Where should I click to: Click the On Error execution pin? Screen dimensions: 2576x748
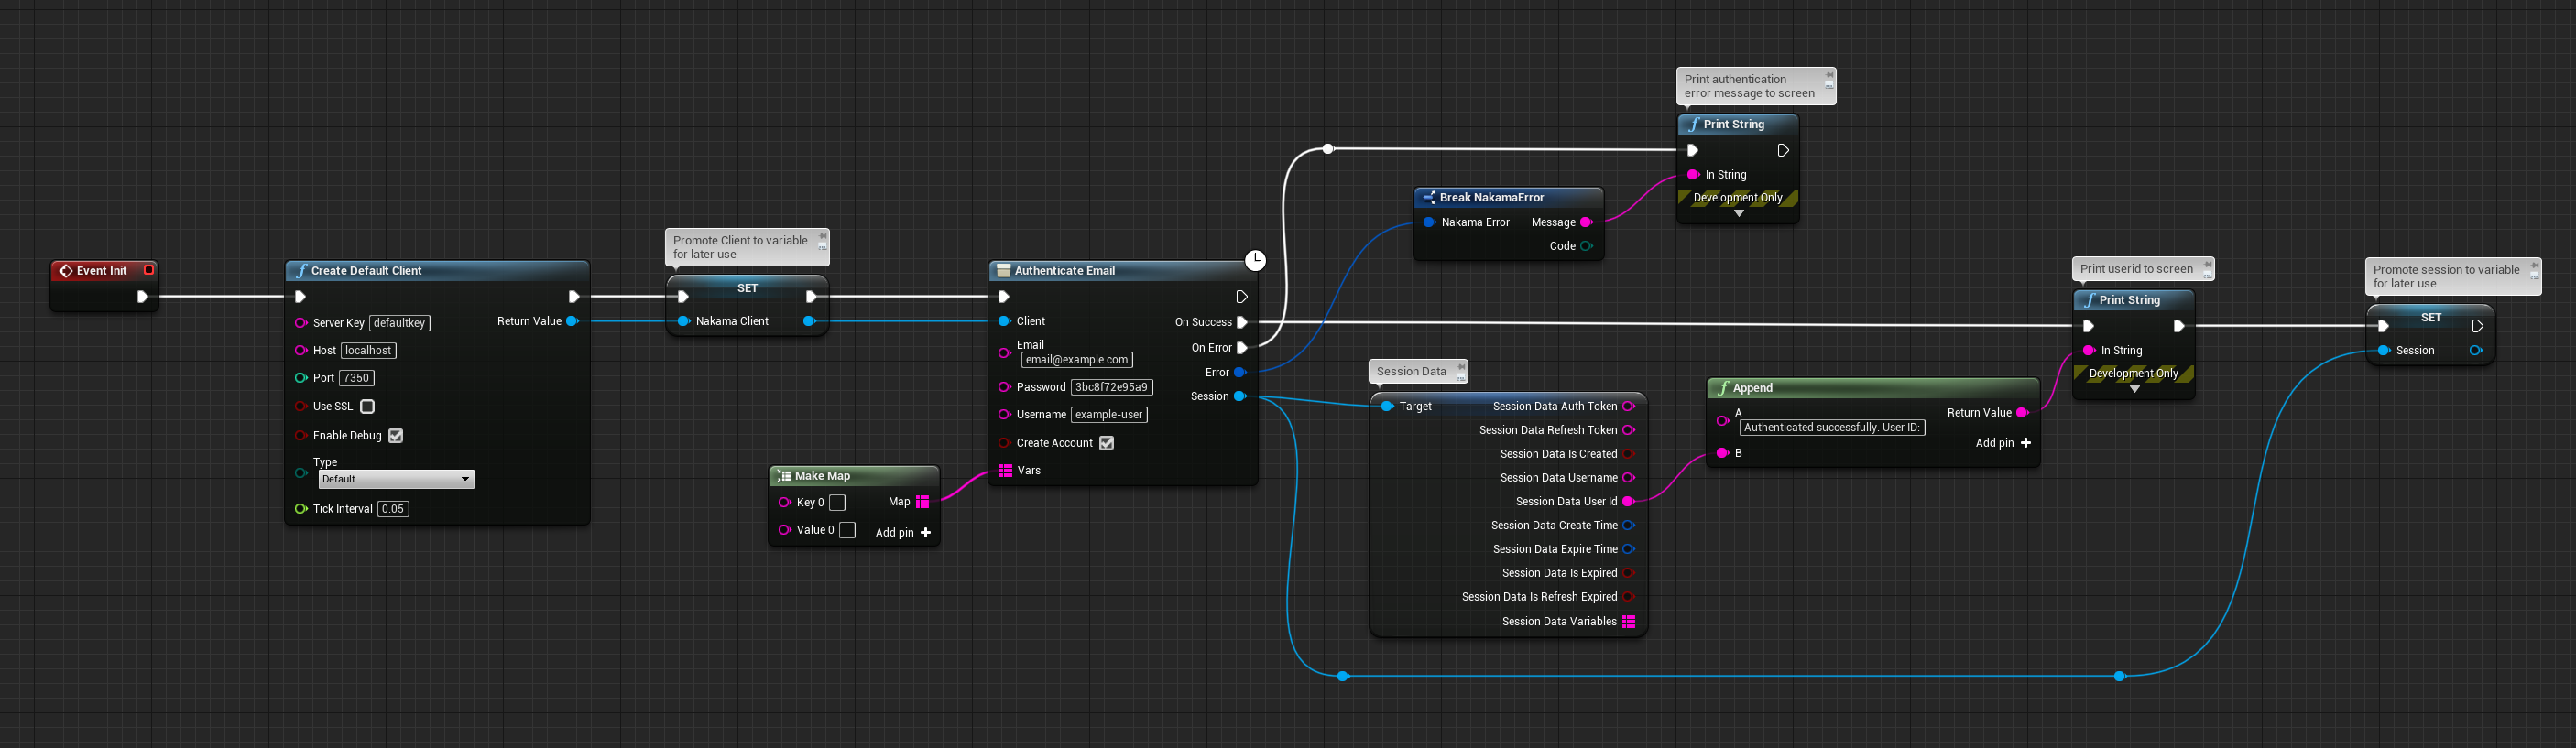point(1242,348)
